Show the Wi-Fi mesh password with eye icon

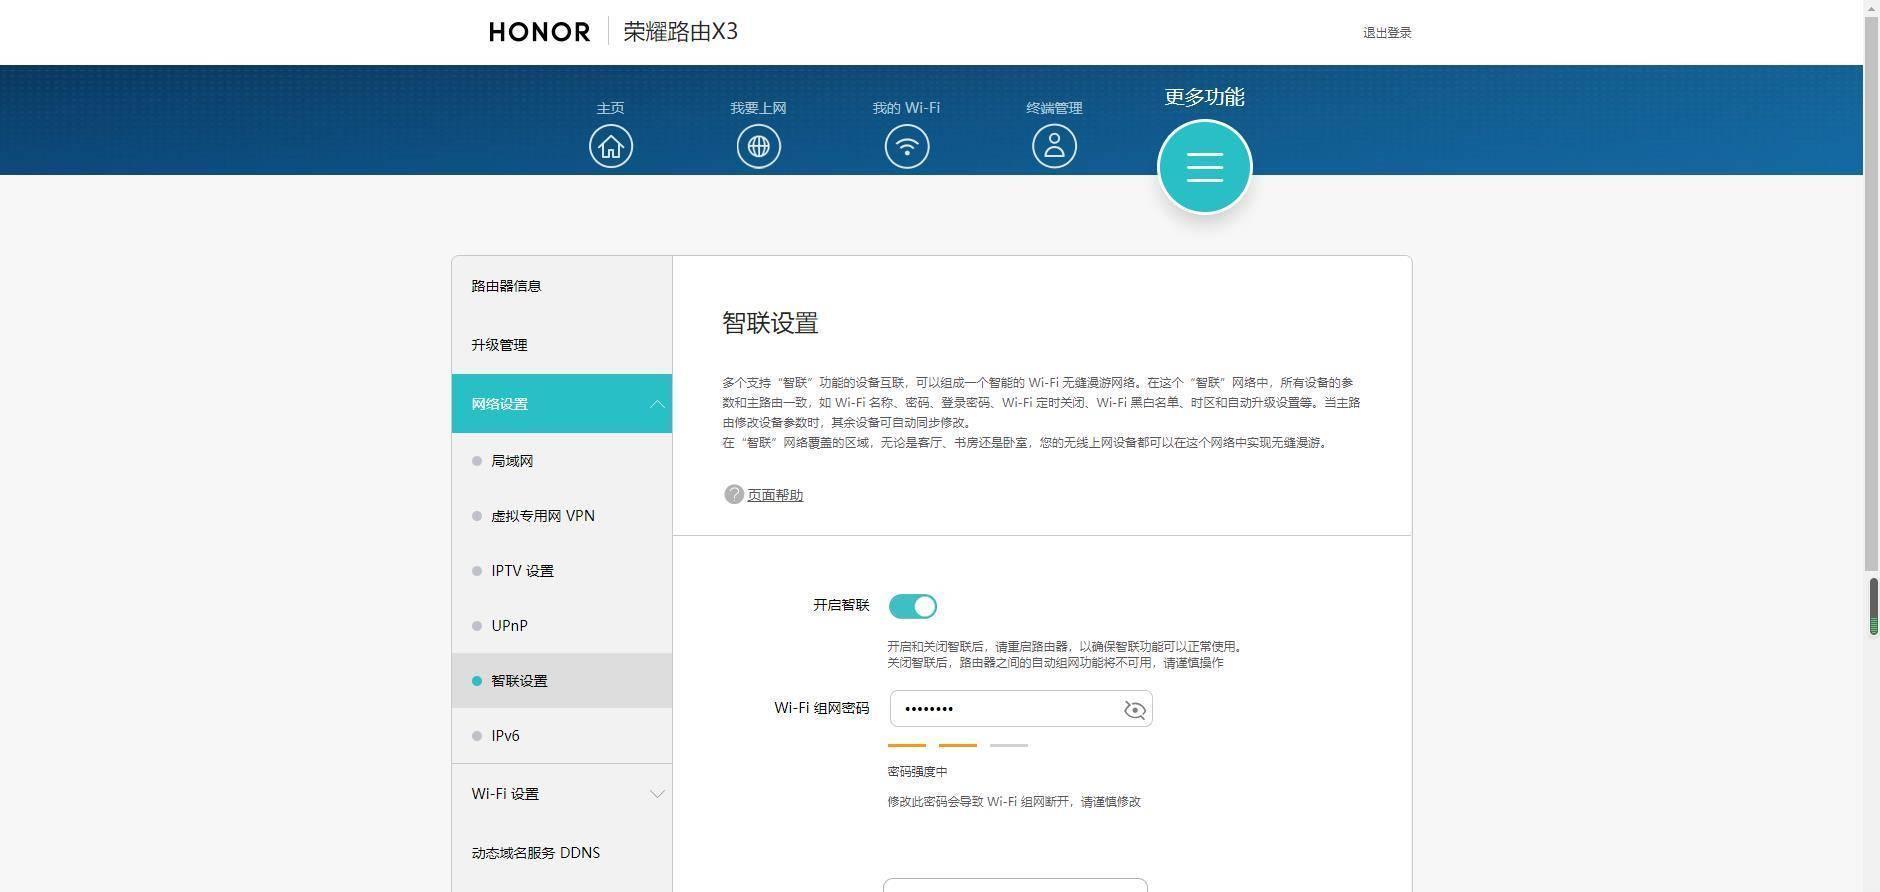1134,710
